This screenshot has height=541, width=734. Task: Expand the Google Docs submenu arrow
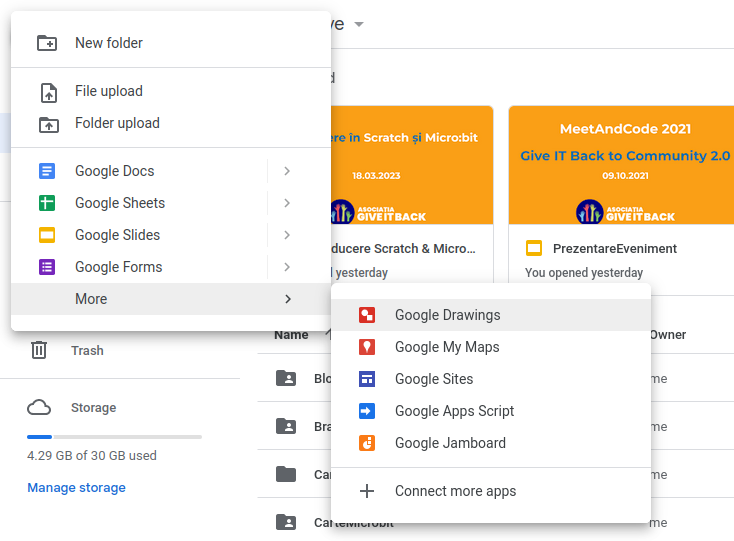pos(287,171)
